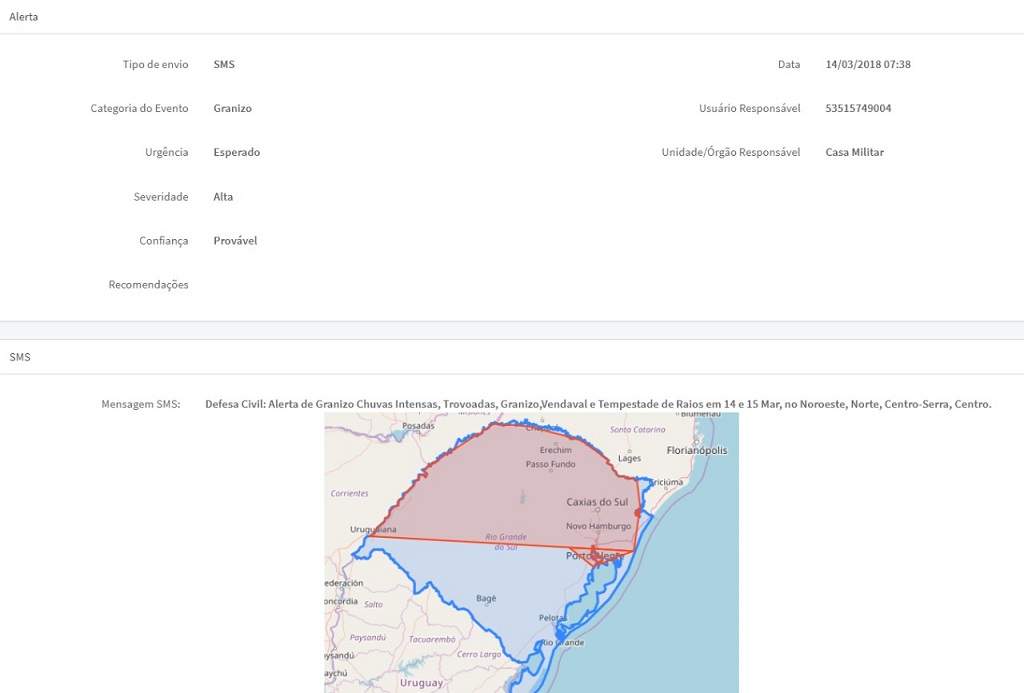Click Florianópolis on the map
Screen dimensions: 1024x693
(x=697, y=450)
